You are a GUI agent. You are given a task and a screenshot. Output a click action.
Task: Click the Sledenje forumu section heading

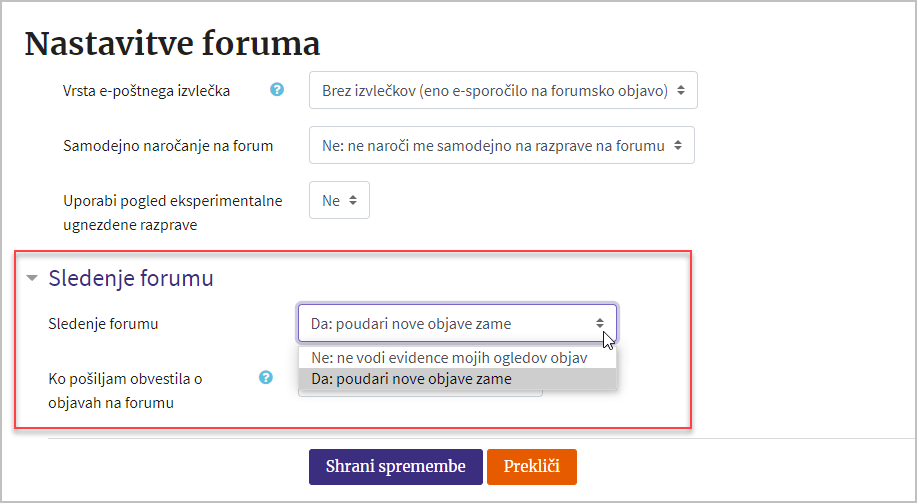pyautogui.click(x=131, y=278)
